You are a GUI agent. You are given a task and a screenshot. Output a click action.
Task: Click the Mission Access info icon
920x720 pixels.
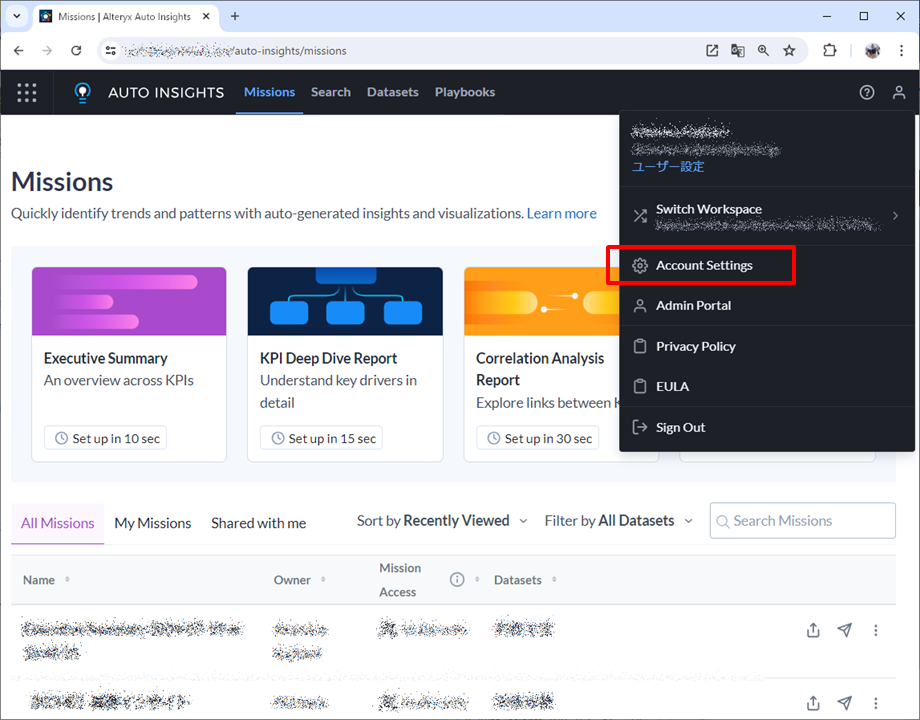[457, 580]
